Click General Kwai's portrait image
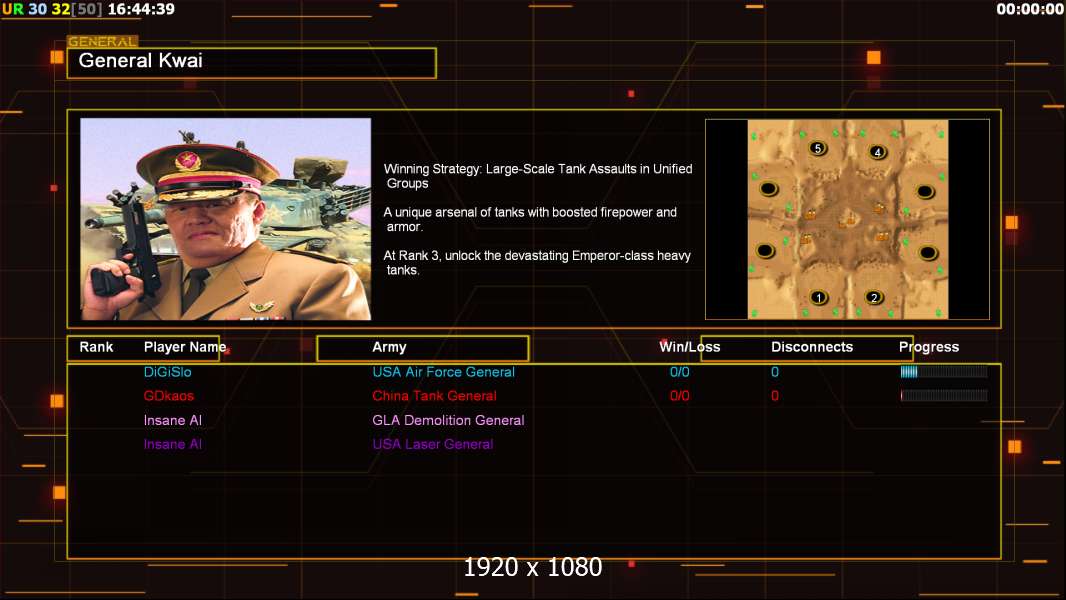Viewport: 1066px width, 600px height. tap(226, 219)
